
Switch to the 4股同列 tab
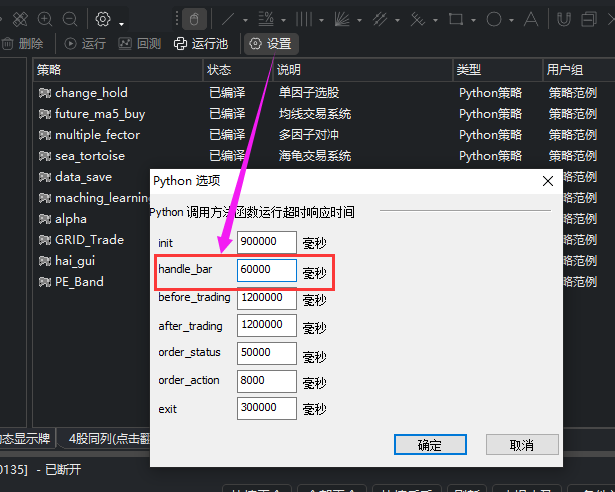(105, 438)
